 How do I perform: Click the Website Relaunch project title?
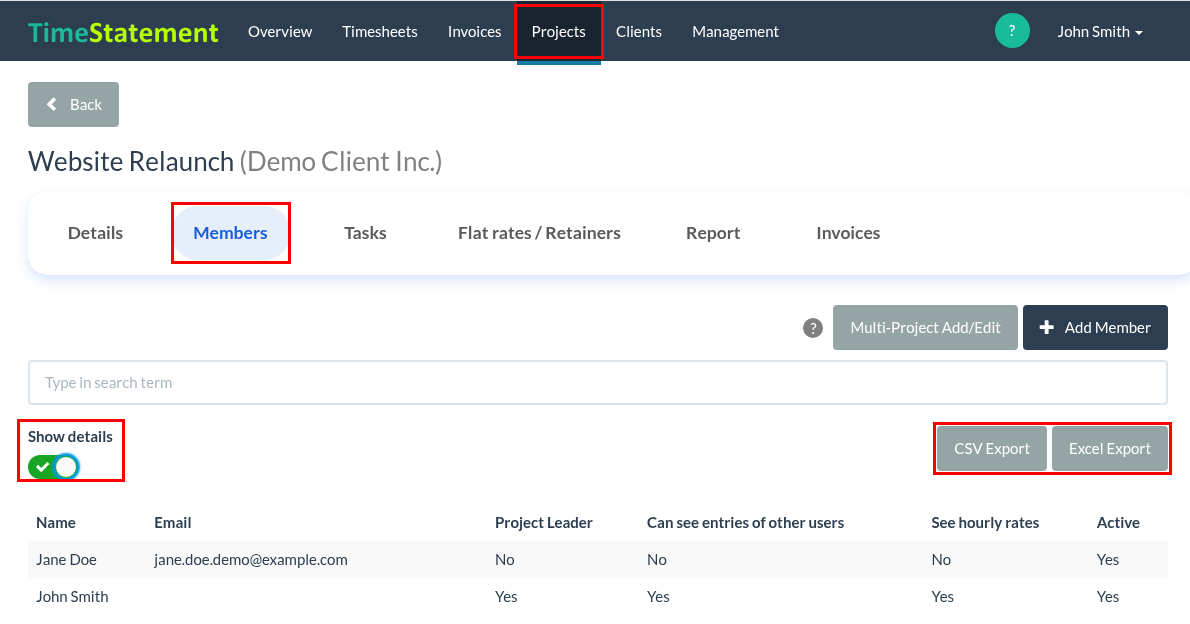tap(131, 162)
